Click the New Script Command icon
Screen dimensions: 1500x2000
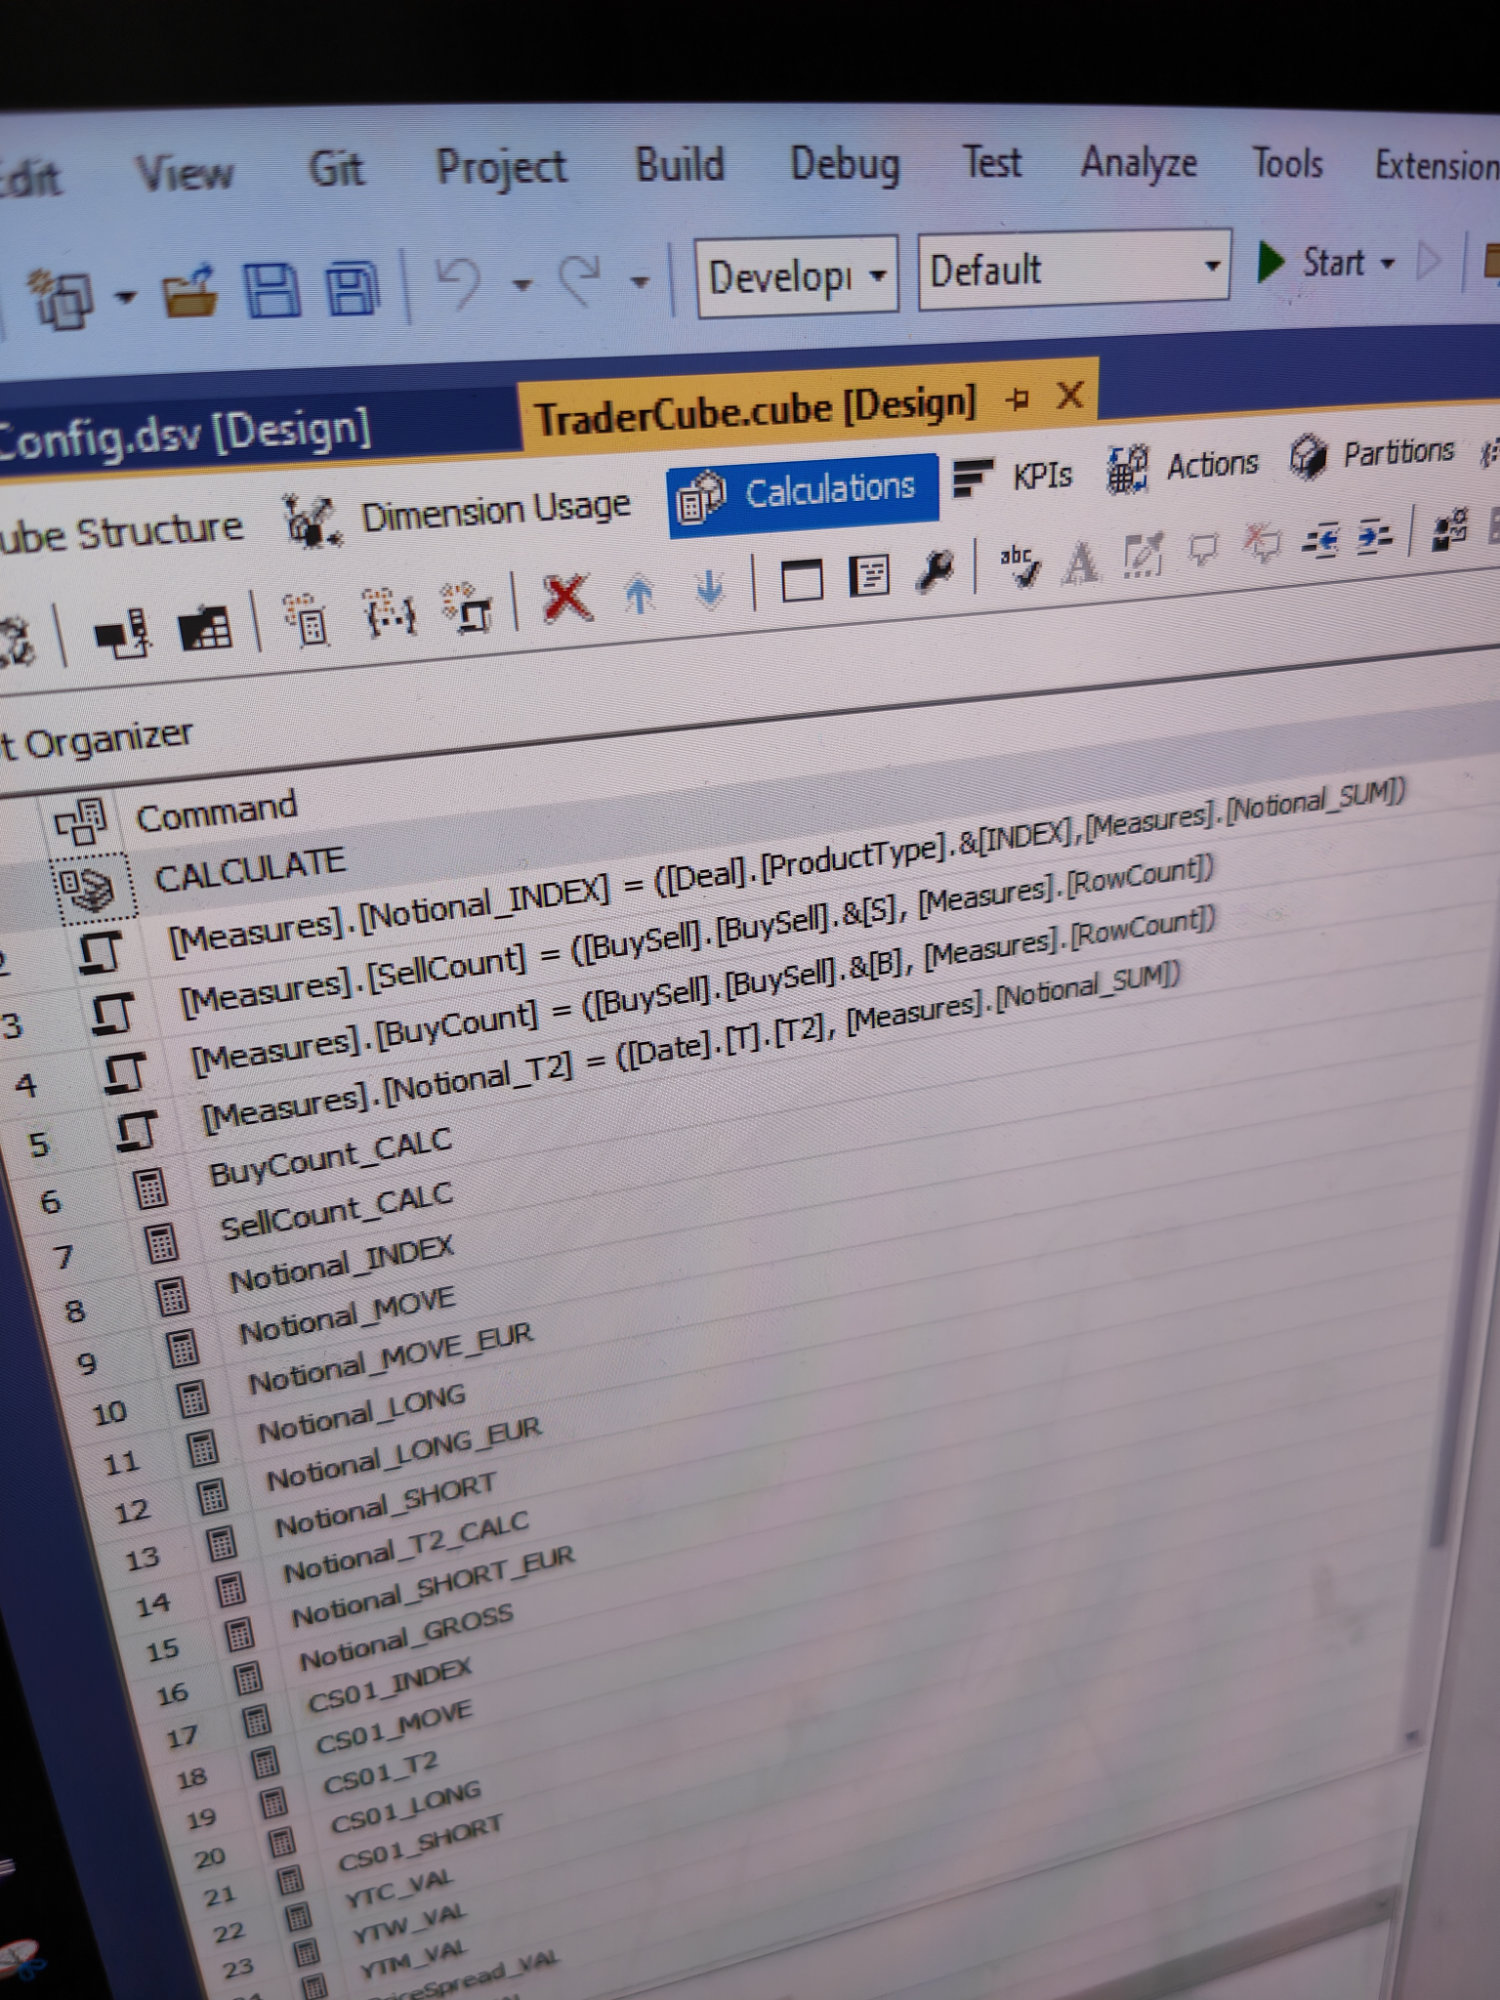[x=468, y=606]
